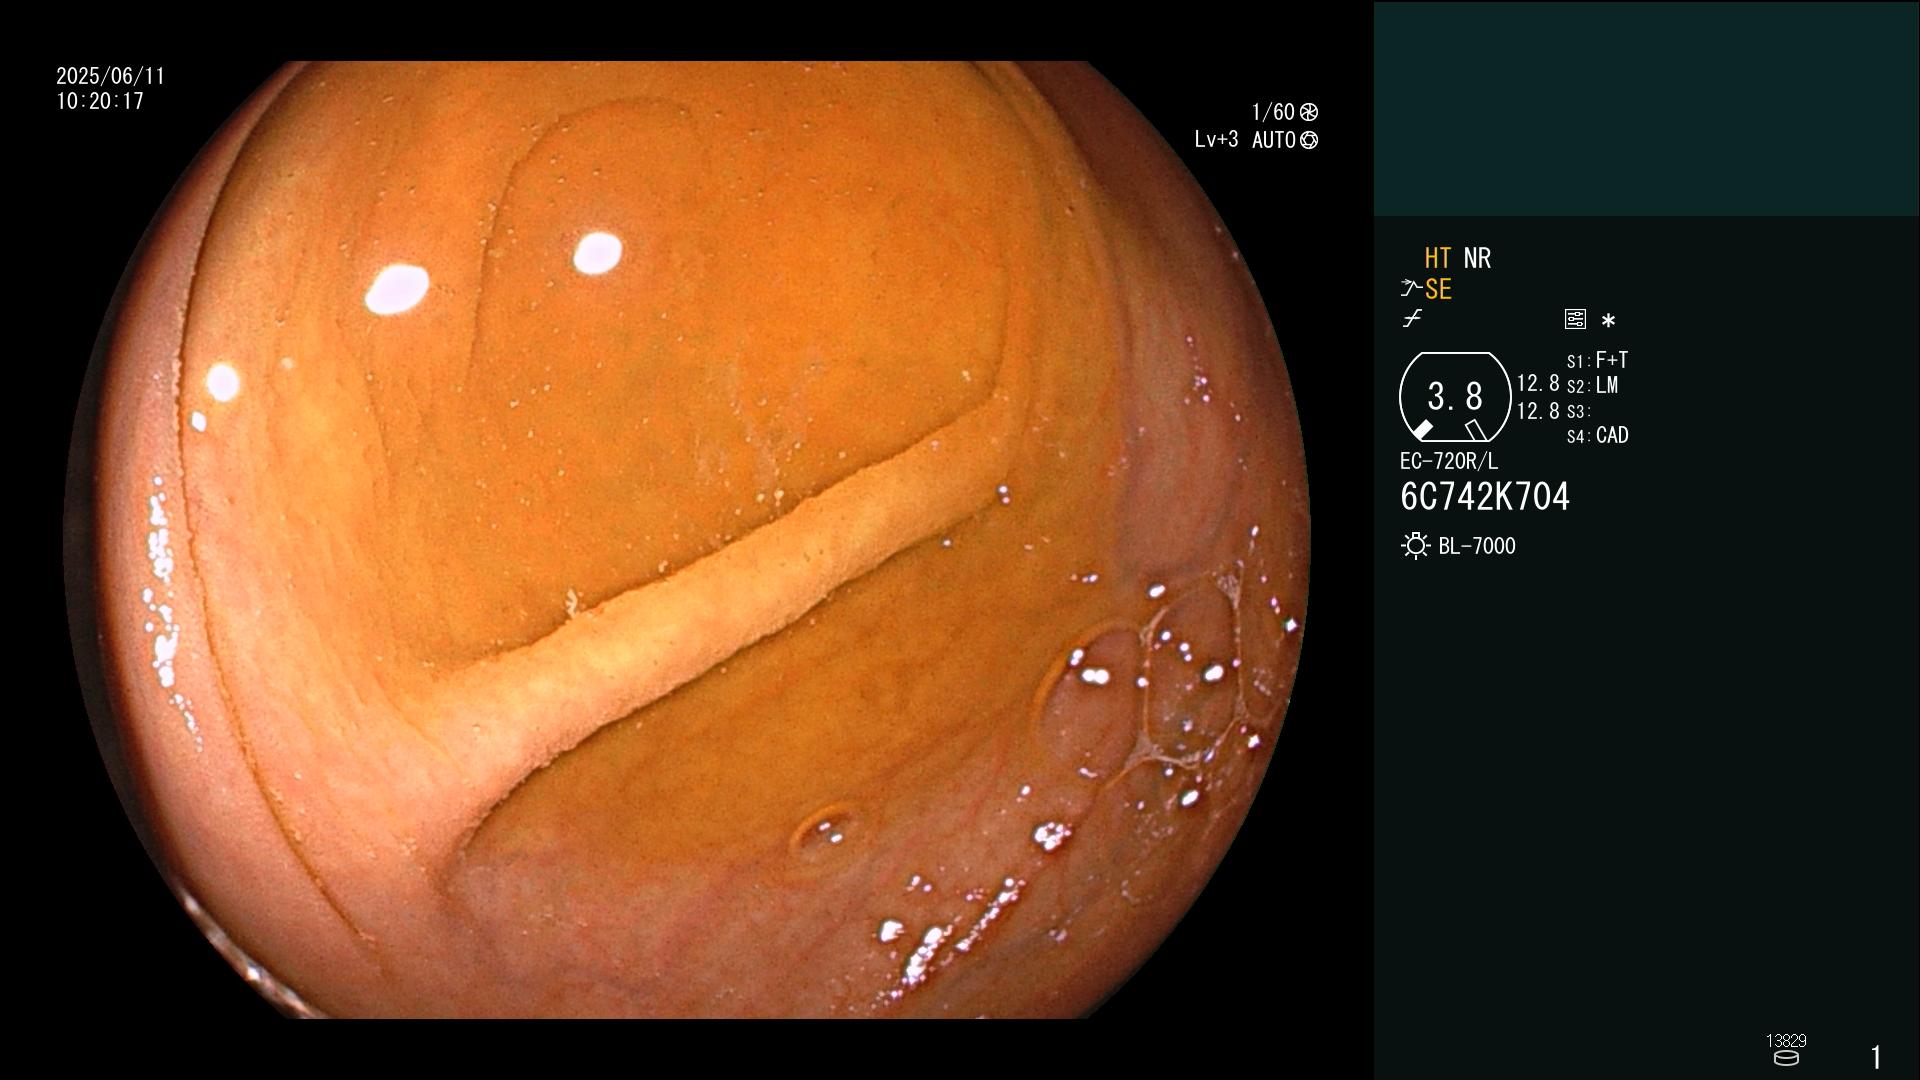Click the shutter icon beside 1/60
The height and width of the screenshot is (1080, 1920).
[x=1308, y=112]
